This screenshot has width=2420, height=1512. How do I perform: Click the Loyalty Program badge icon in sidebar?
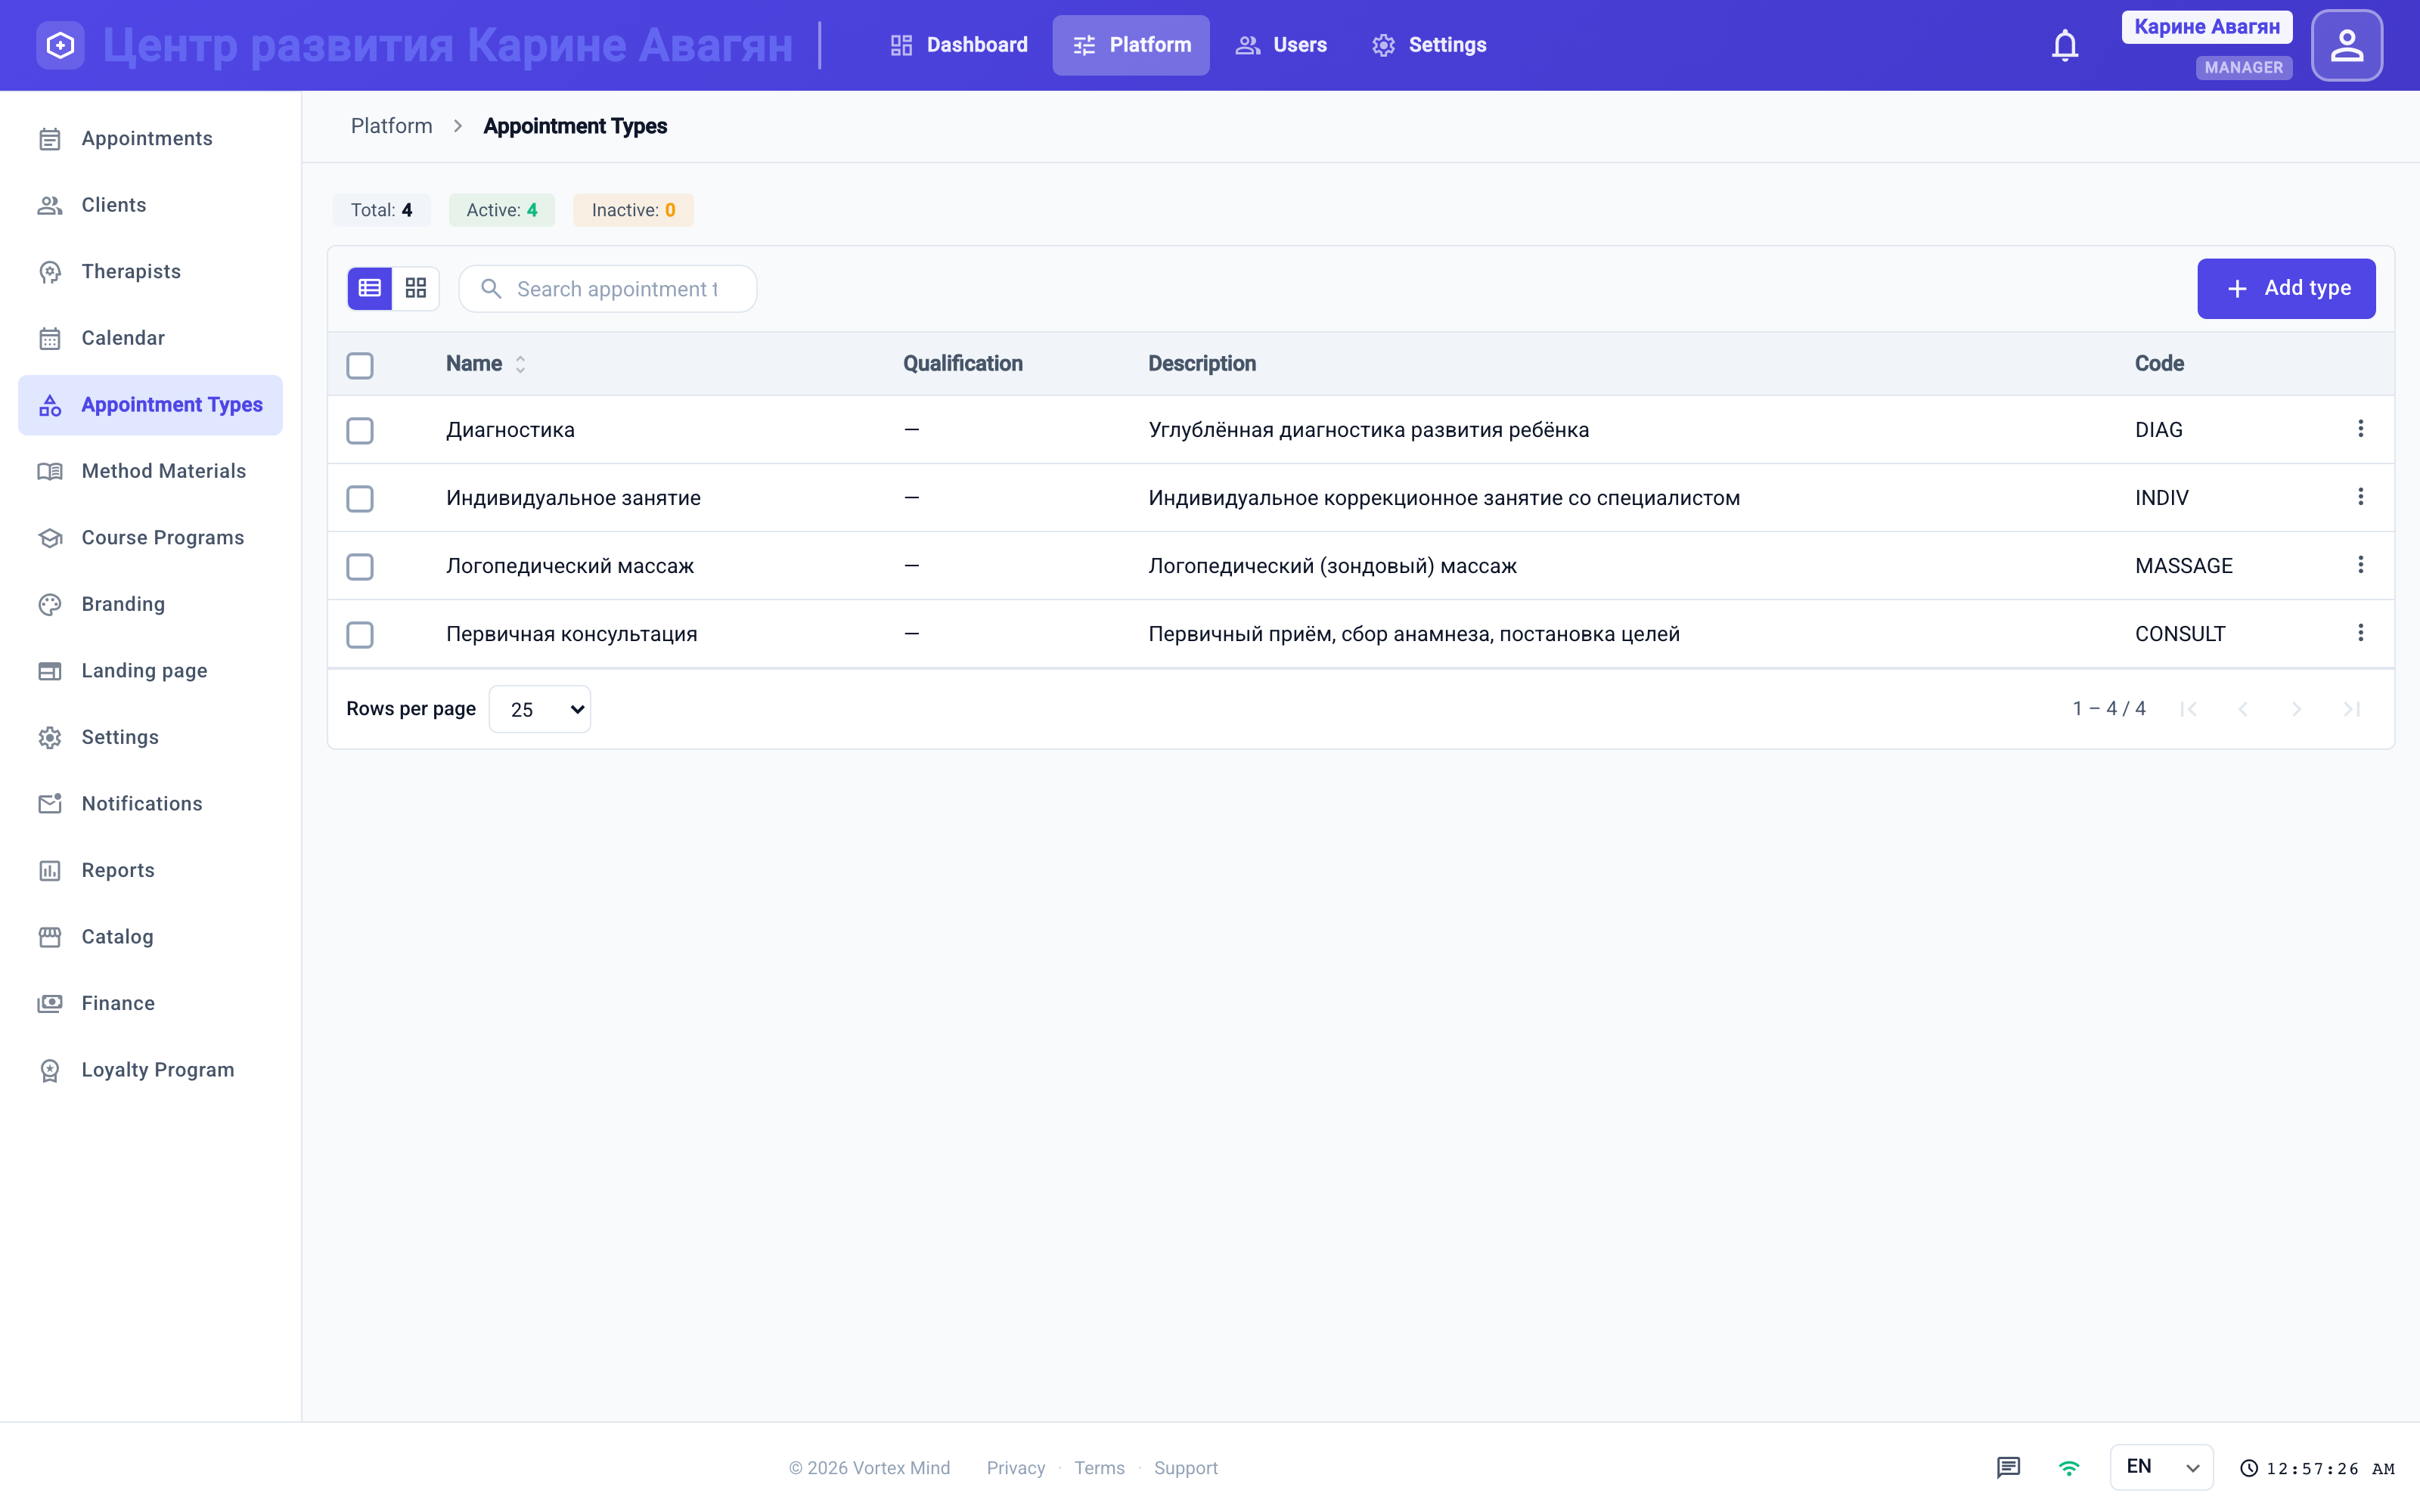pyautogui.click(x=50, y=1071)
